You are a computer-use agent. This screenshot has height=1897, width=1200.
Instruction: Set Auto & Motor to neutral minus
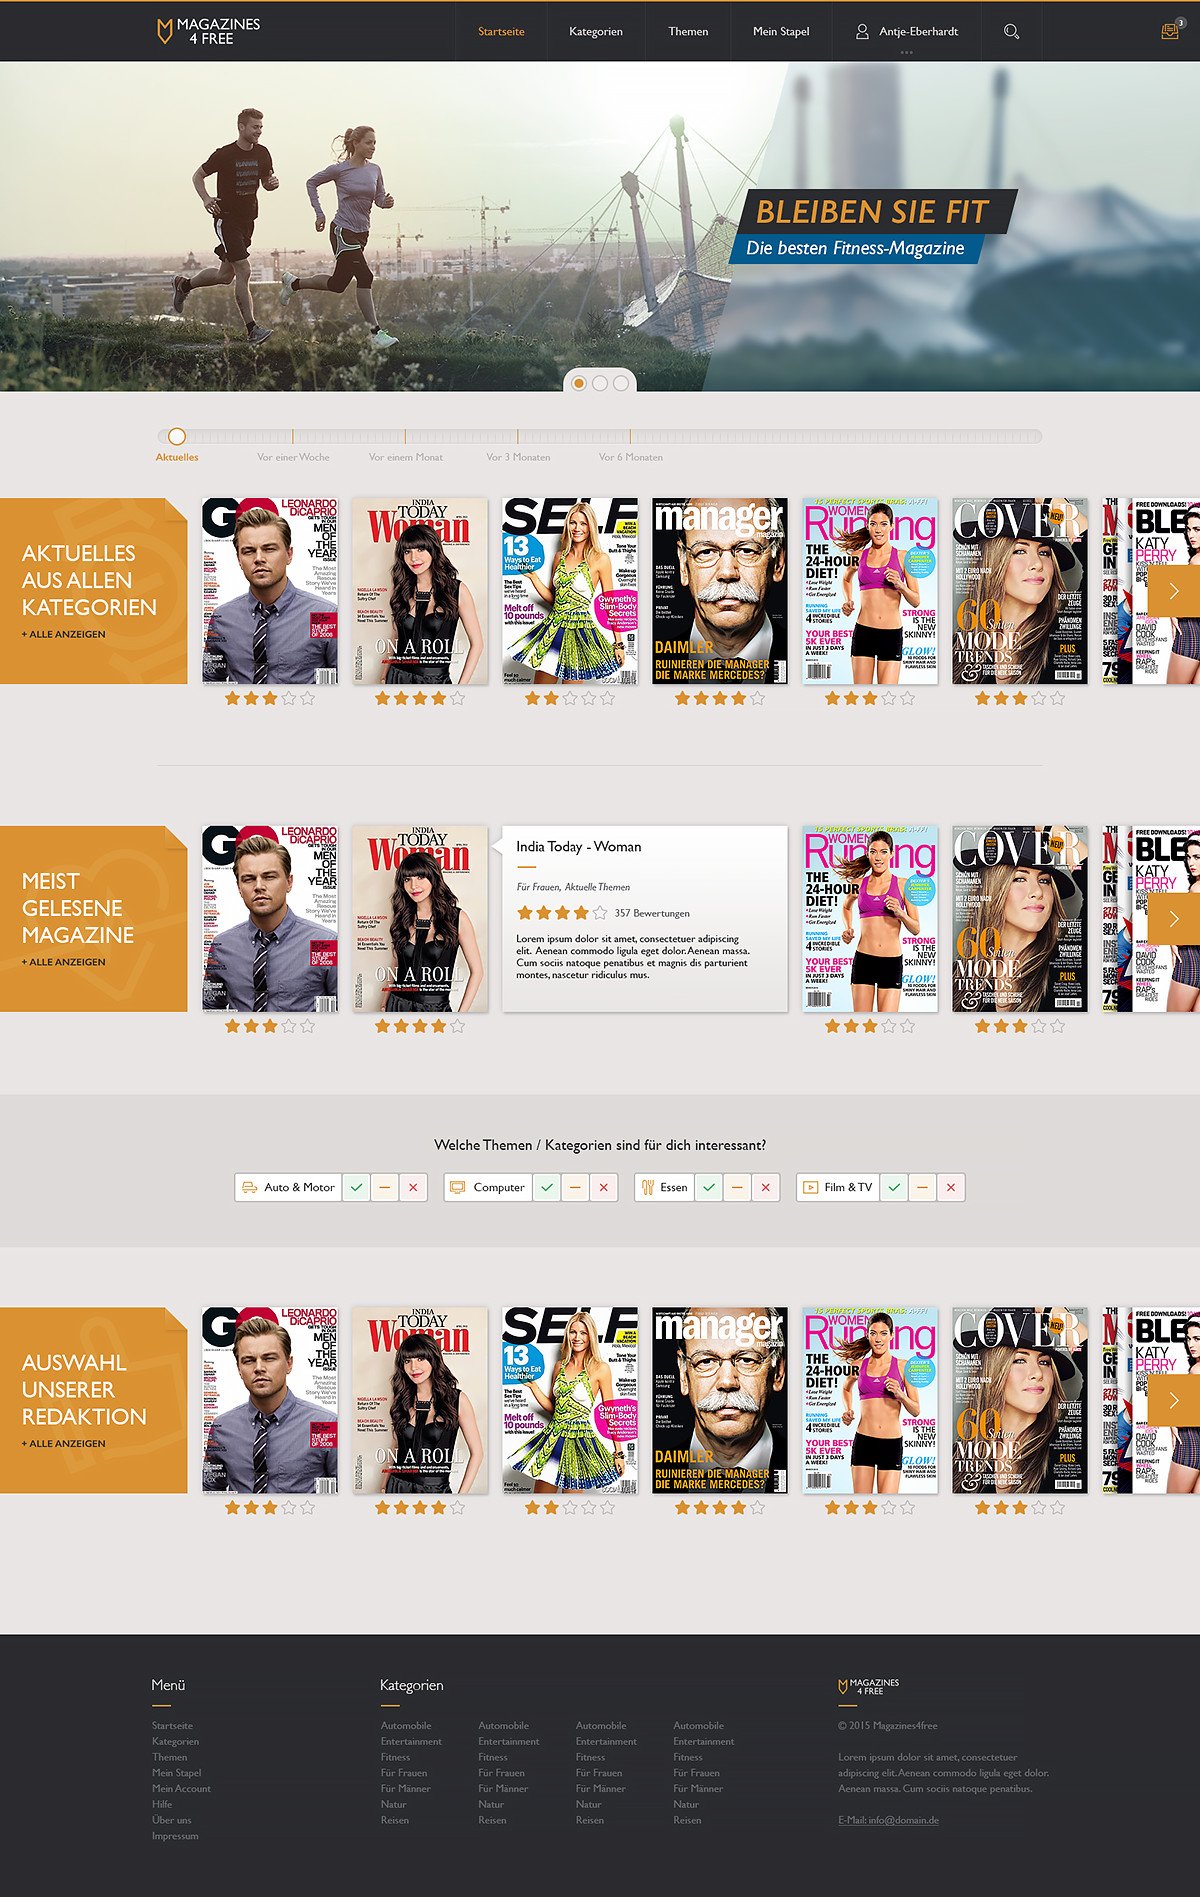384,1187
